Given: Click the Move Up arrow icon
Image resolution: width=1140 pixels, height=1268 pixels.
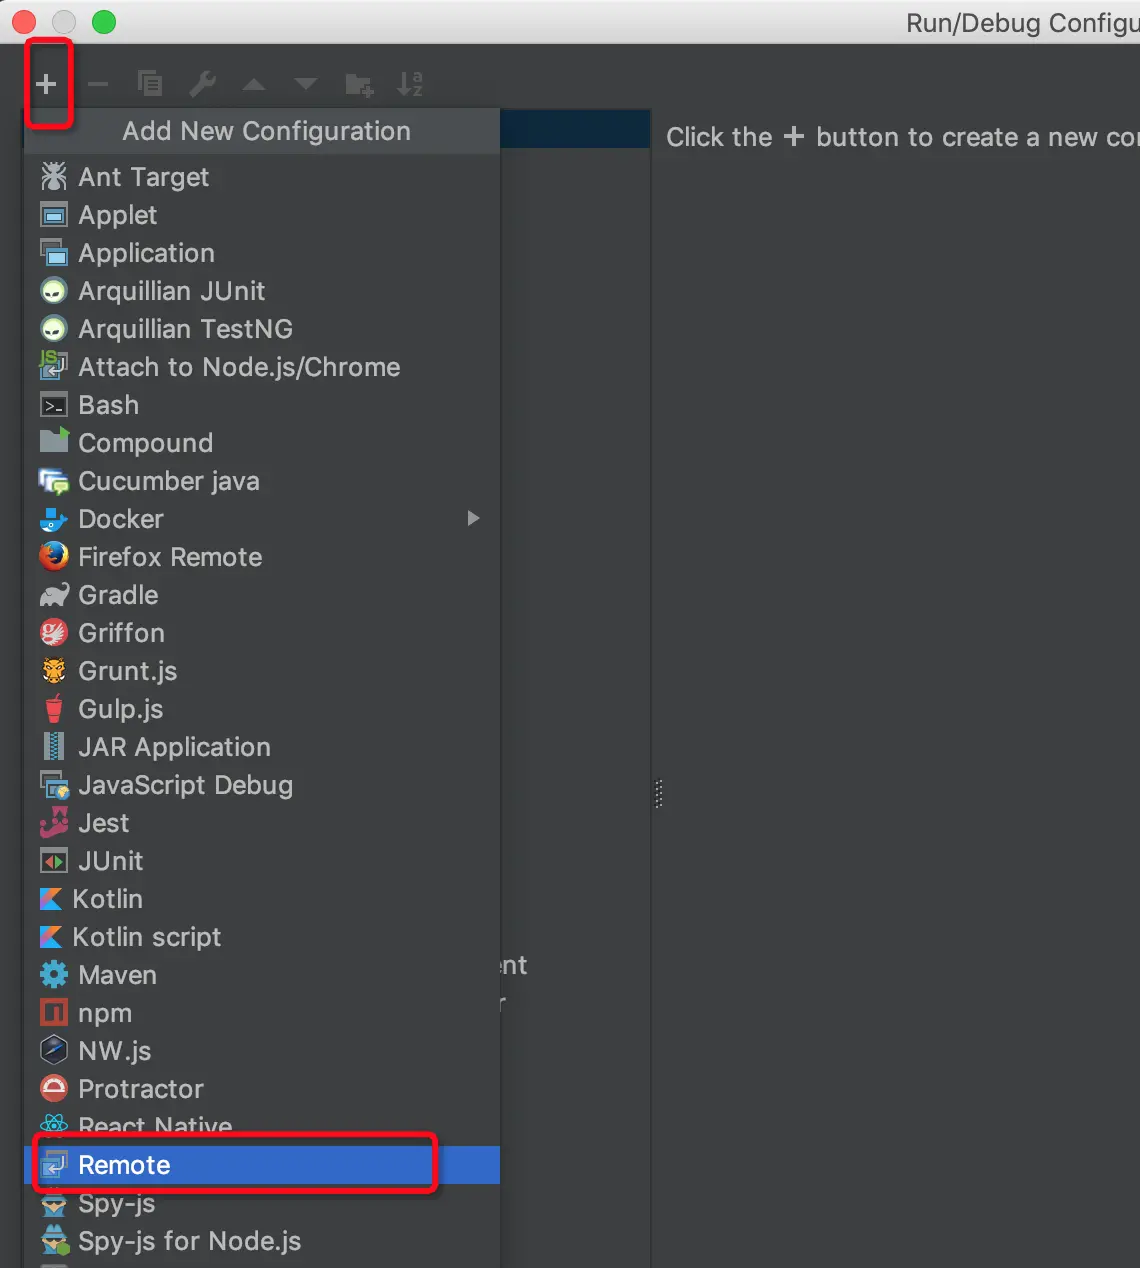Looking at the screenshot, I should point(254,84).
